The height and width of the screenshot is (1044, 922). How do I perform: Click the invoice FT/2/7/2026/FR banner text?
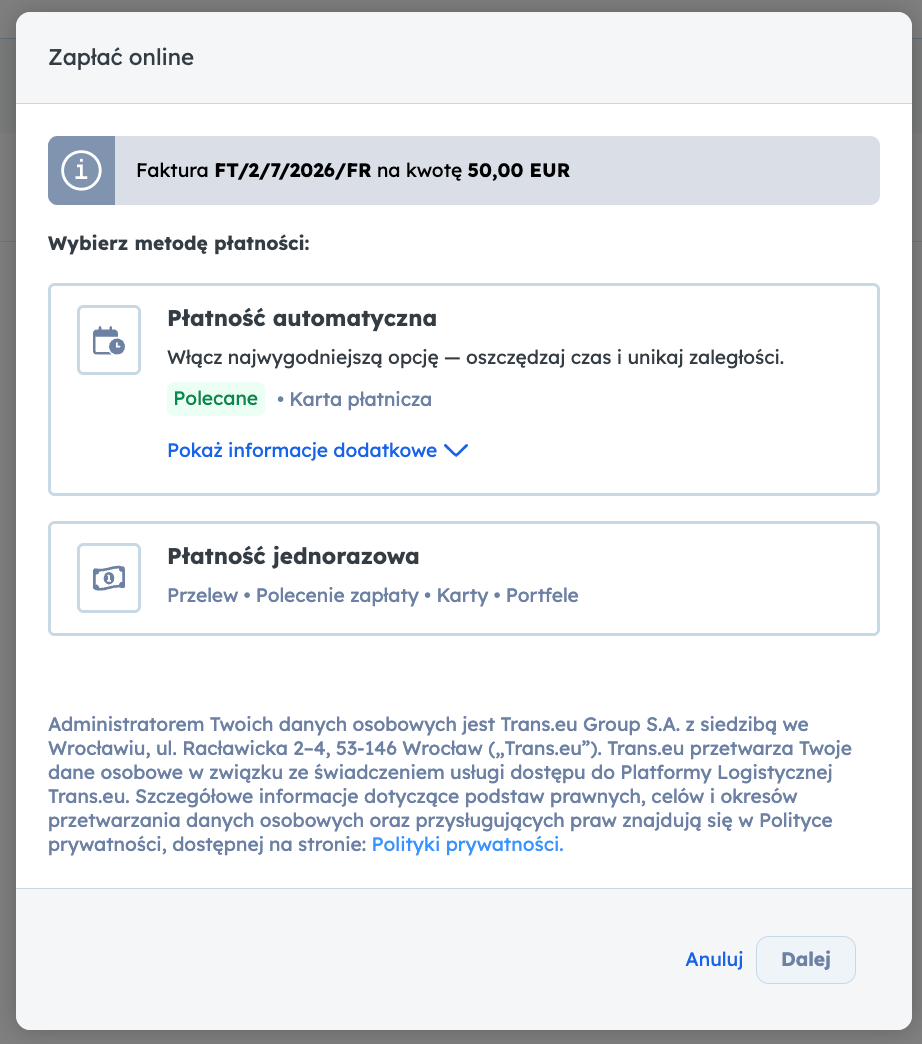(x=353, y=170)
